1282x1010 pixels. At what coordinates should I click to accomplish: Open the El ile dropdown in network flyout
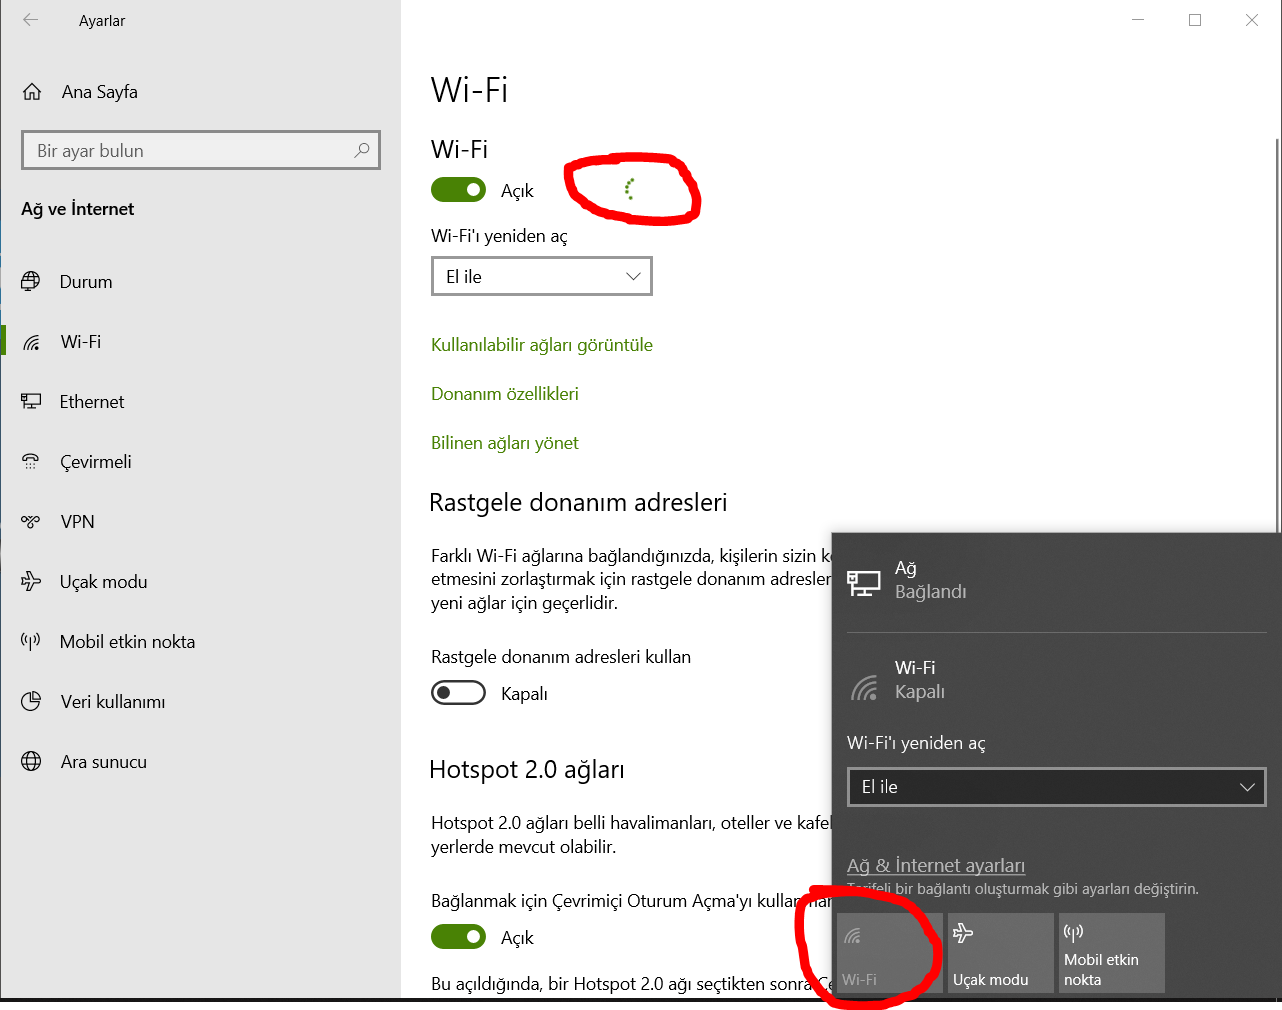[1056, 786]
